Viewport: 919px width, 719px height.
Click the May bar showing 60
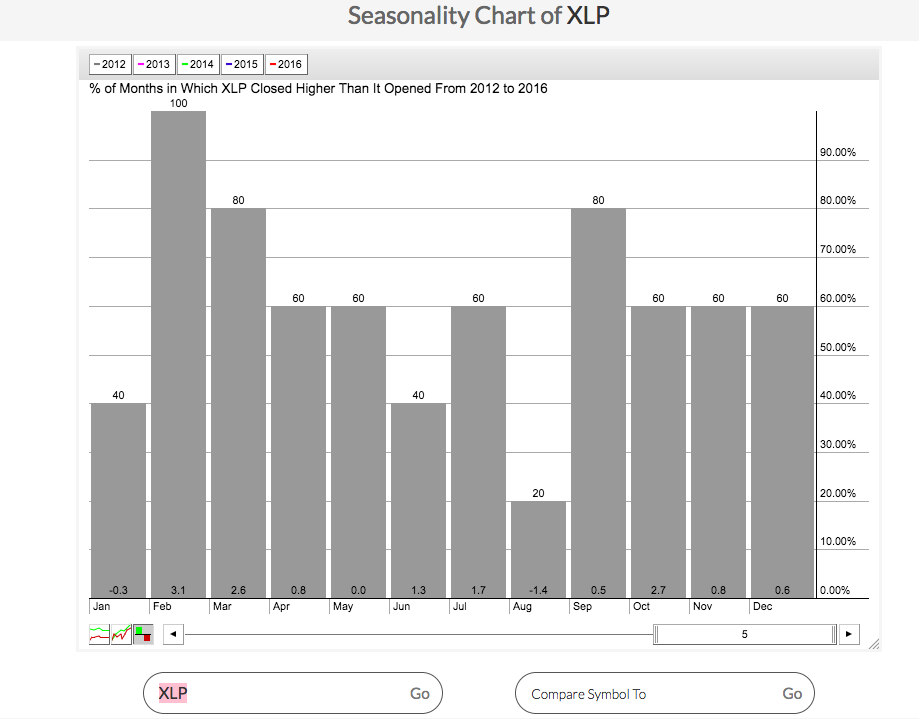[x=359, y=452]
